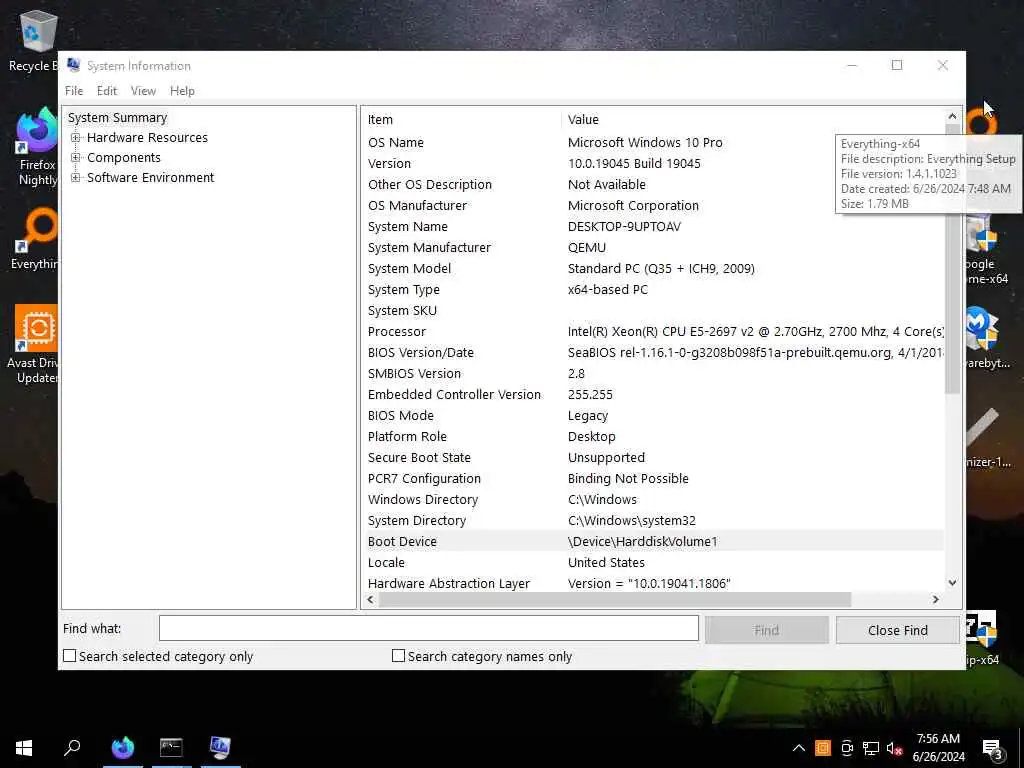This screenshot has width=1024, height=768.
Task: Select the System Name row
Action: (x=653, y=227)
